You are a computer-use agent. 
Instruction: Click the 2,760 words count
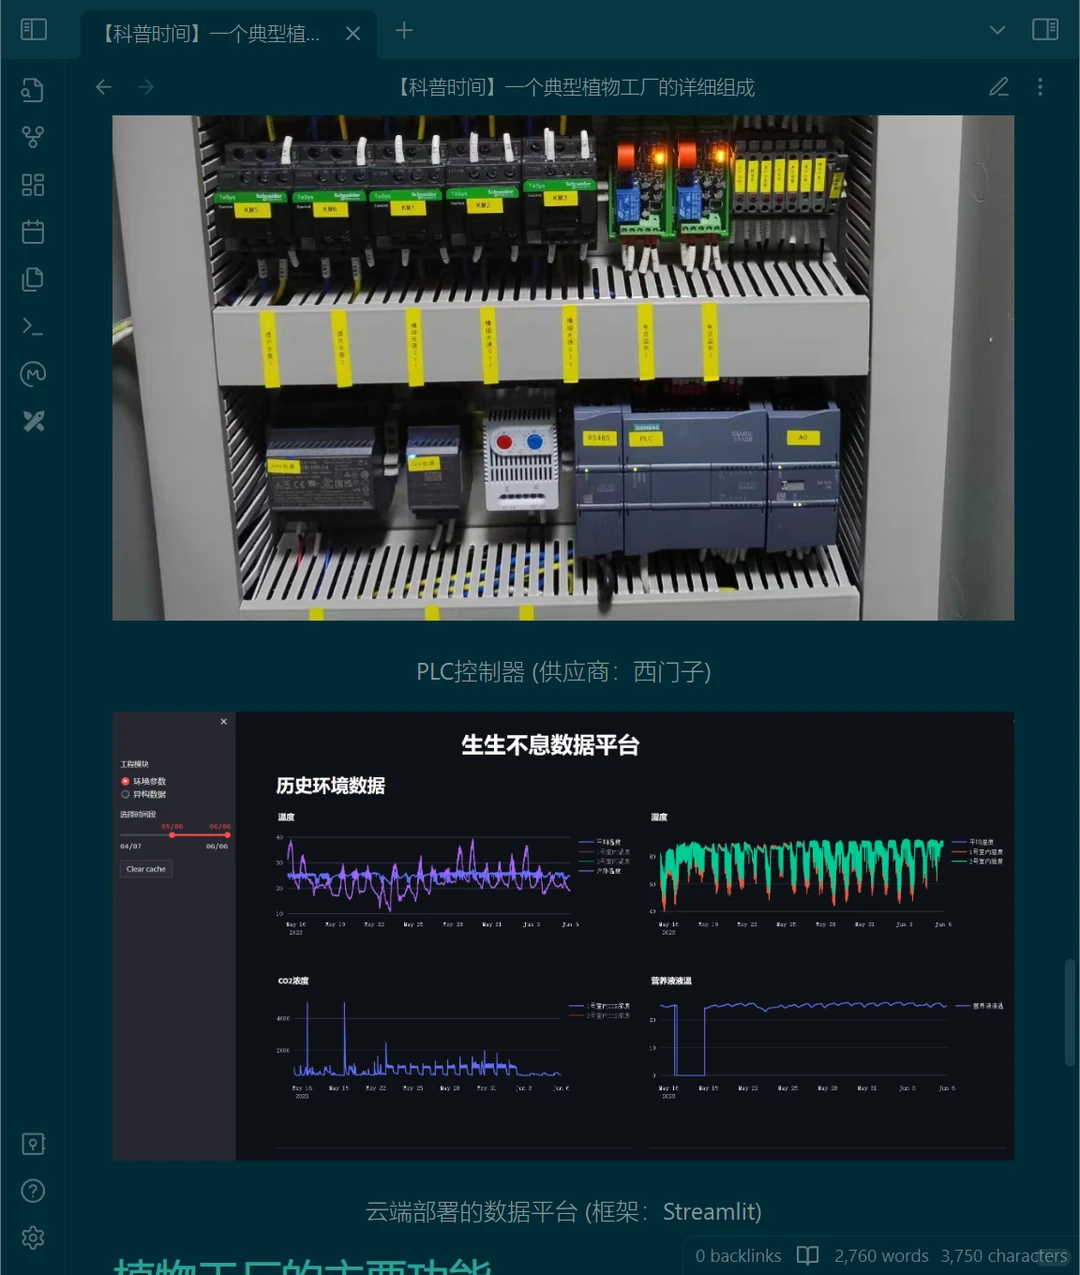click(x=881, y=1255)
